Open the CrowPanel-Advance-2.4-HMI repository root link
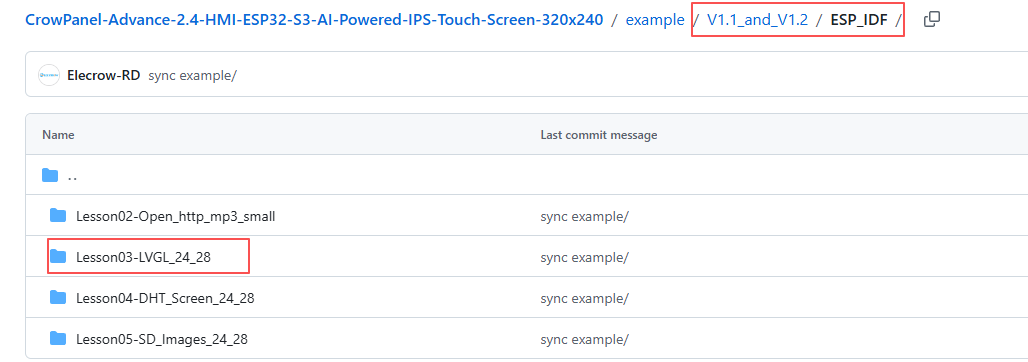This screenshot has height=362, width=1028. (314, 20)
